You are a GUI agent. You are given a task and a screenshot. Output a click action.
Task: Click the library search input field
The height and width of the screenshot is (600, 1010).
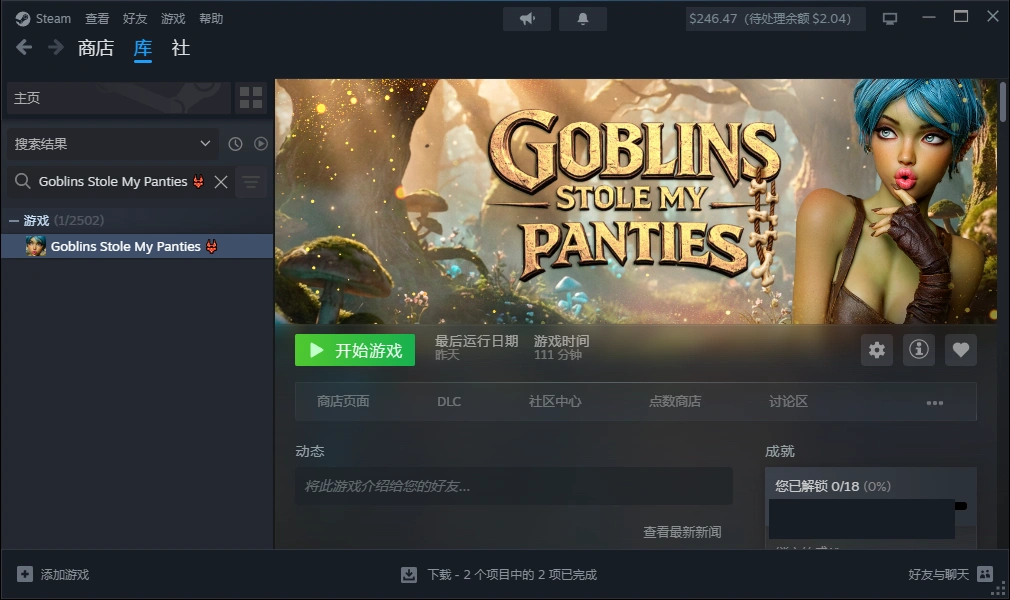[x=121, y=182]
